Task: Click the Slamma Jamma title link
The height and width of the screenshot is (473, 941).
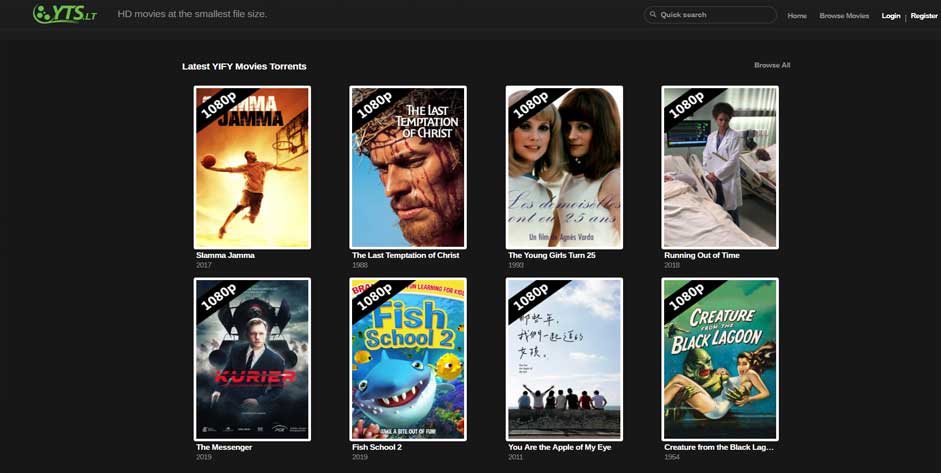Action: pyautogui.click(x=225, y=255)
